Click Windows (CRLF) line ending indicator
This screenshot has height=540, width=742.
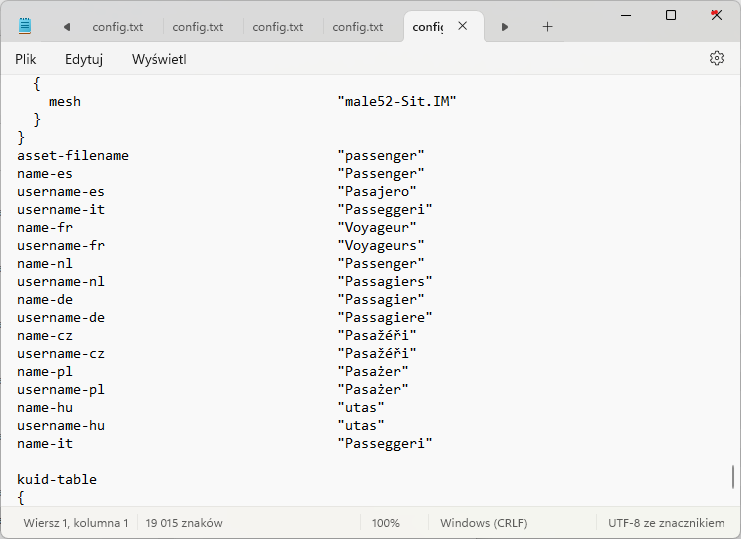click(485, 523)
